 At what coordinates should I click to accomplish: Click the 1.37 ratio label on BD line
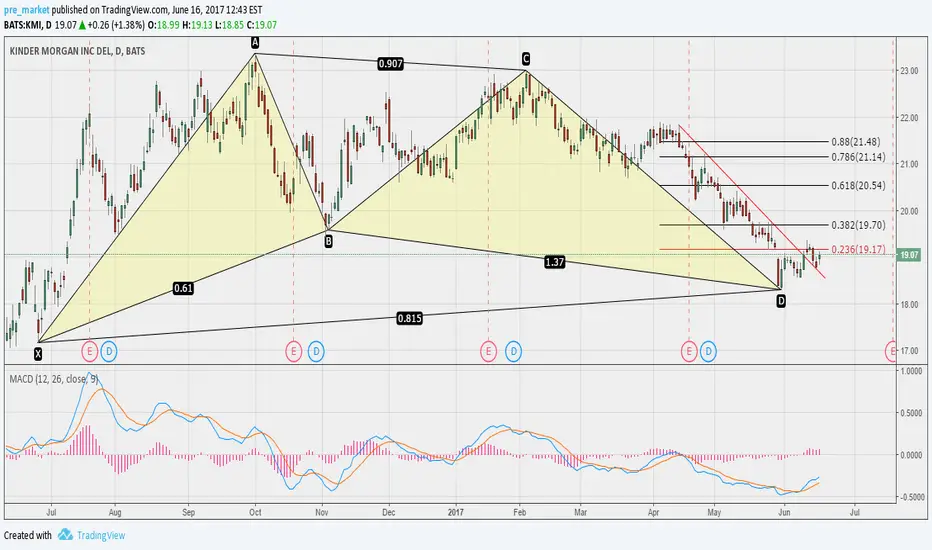pos(555,262)
